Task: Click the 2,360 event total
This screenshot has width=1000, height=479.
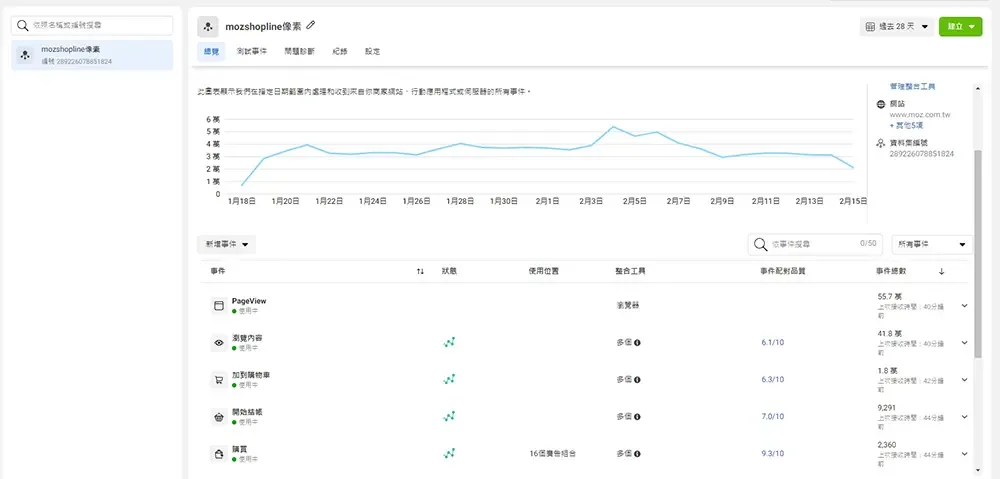Action: pos(887,445)
